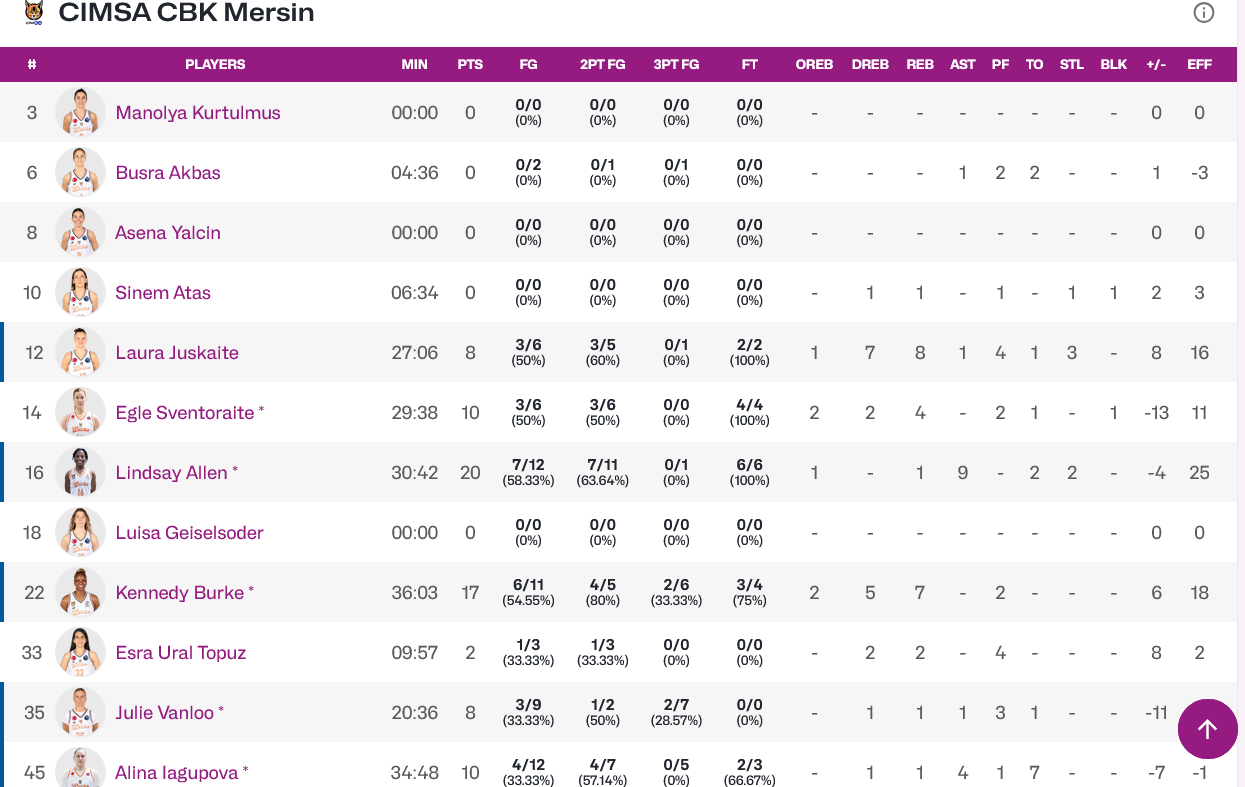1245x787 pixels.
Task: Click Kennedy Burke's player photo
Action: point(80,593)
